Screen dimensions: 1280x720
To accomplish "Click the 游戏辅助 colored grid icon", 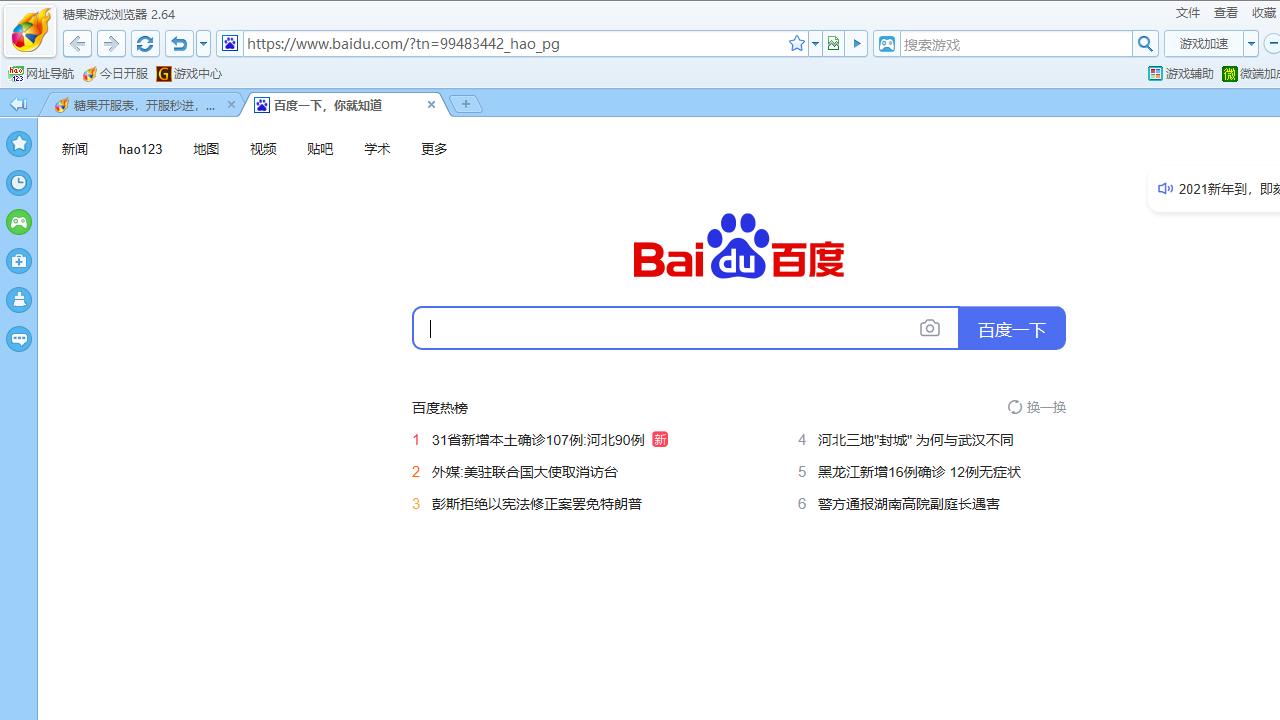I will click(1155, 73).
